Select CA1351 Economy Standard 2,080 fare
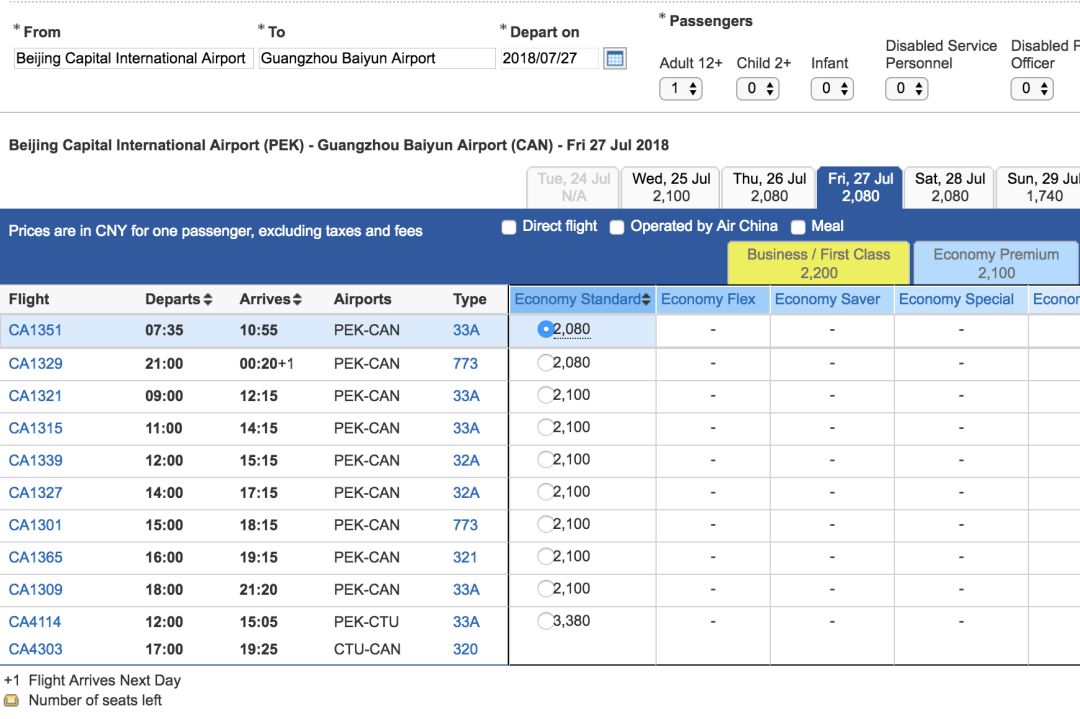This screenshot has height=719, width=1080. pyautogui.click(x=546, y=329)
